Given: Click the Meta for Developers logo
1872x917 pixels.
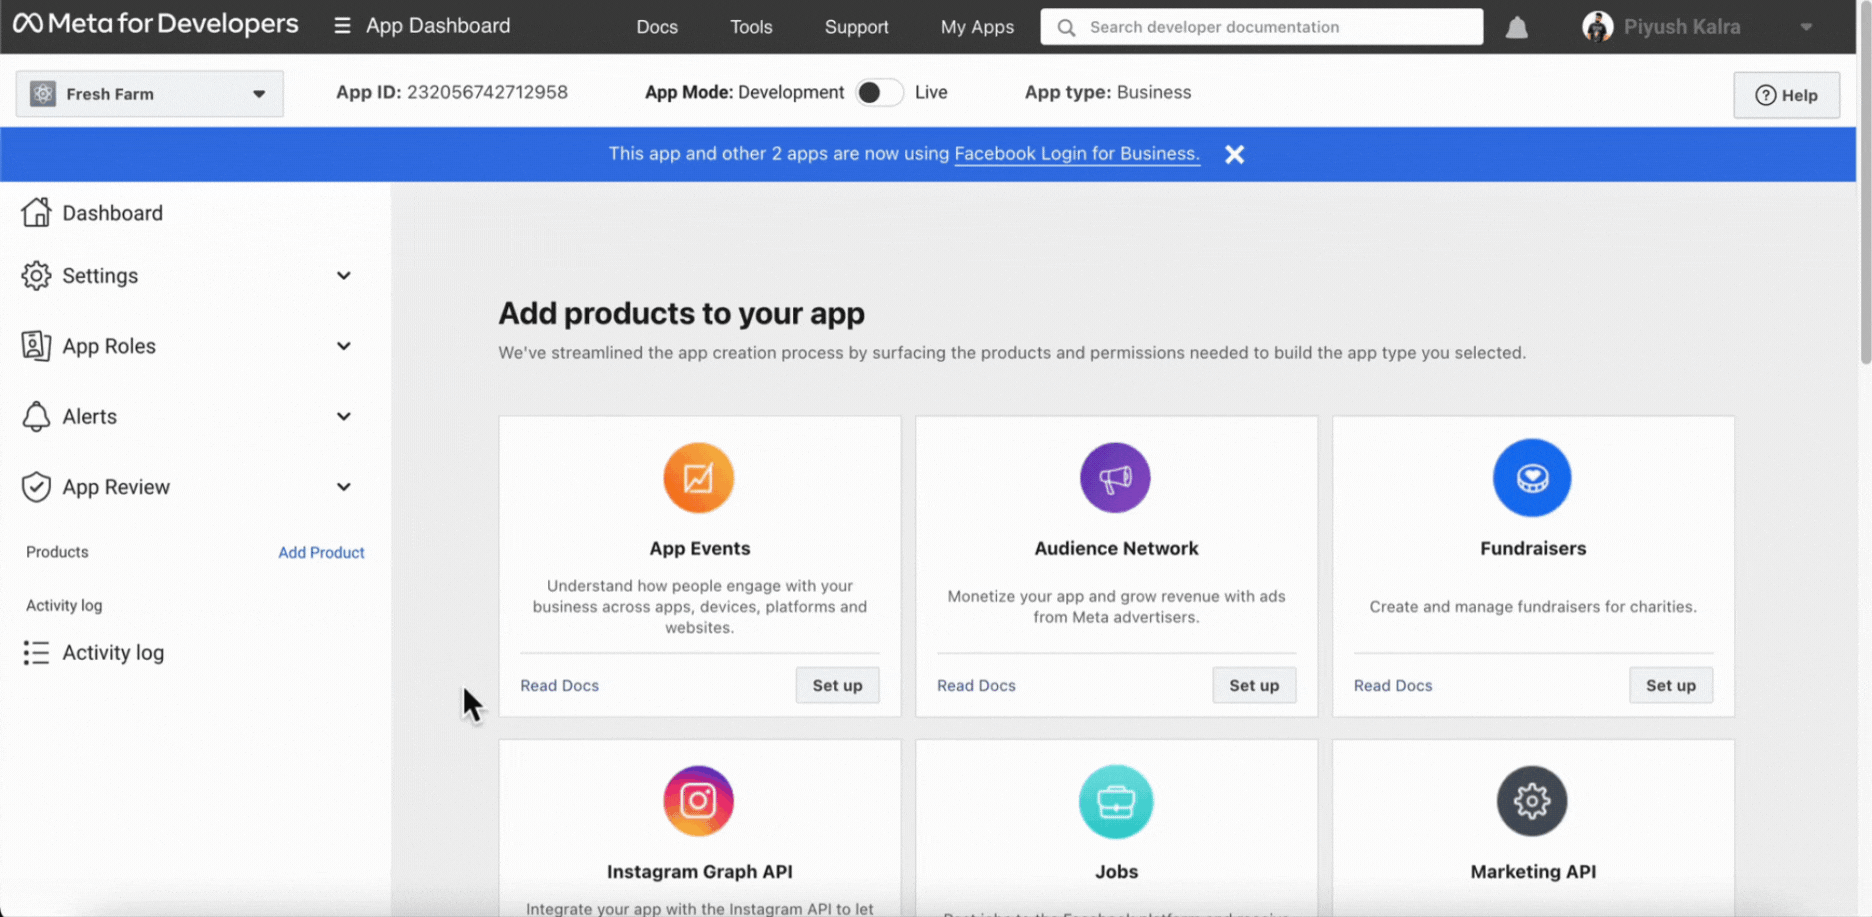Looking at the screenshot, I should (x=155, y=24).
